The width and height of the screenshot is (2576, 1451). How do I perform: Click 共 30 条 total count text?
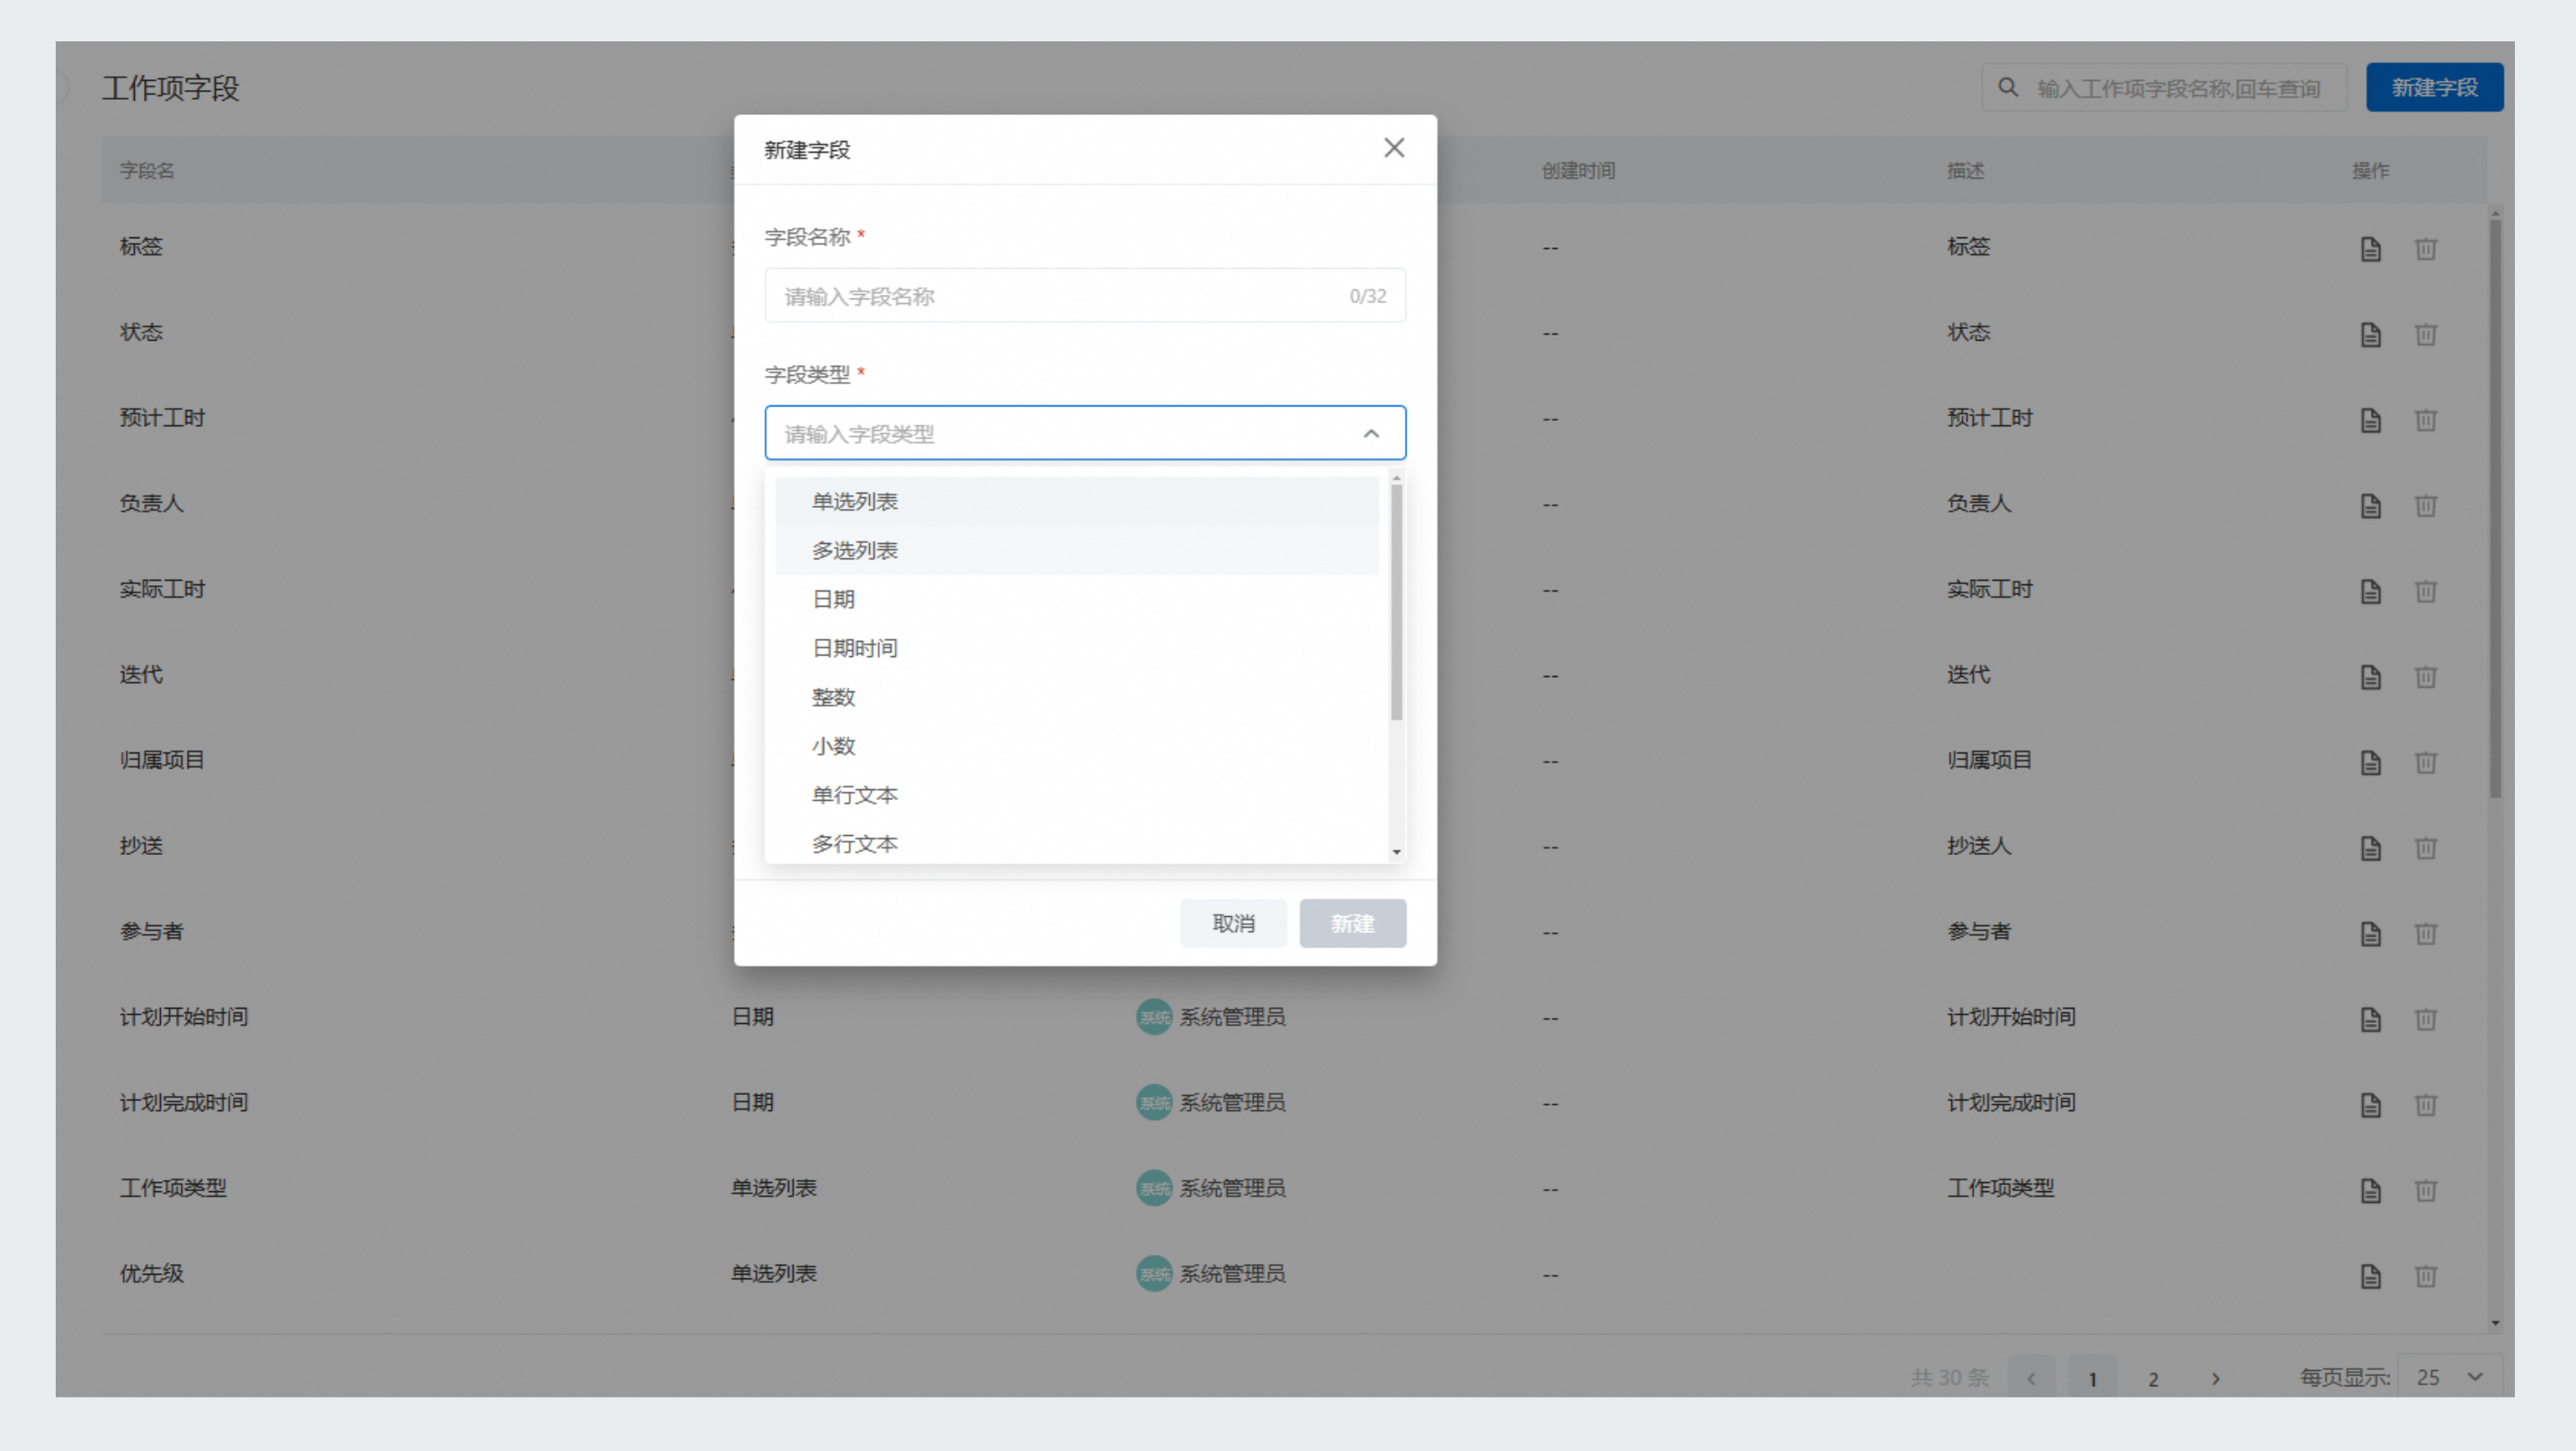click(x=1949, y=1378)
